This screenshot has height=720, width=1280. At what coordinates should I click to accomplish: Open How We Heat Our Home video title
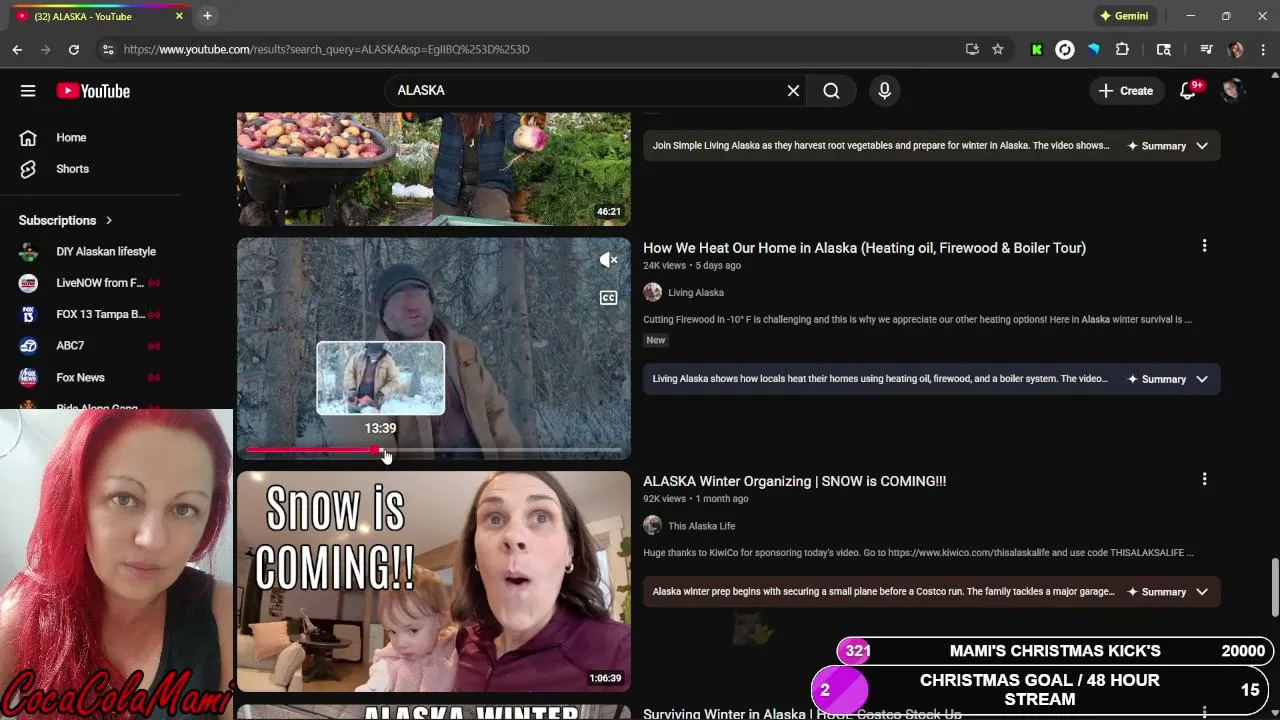[x=864, y=248]
